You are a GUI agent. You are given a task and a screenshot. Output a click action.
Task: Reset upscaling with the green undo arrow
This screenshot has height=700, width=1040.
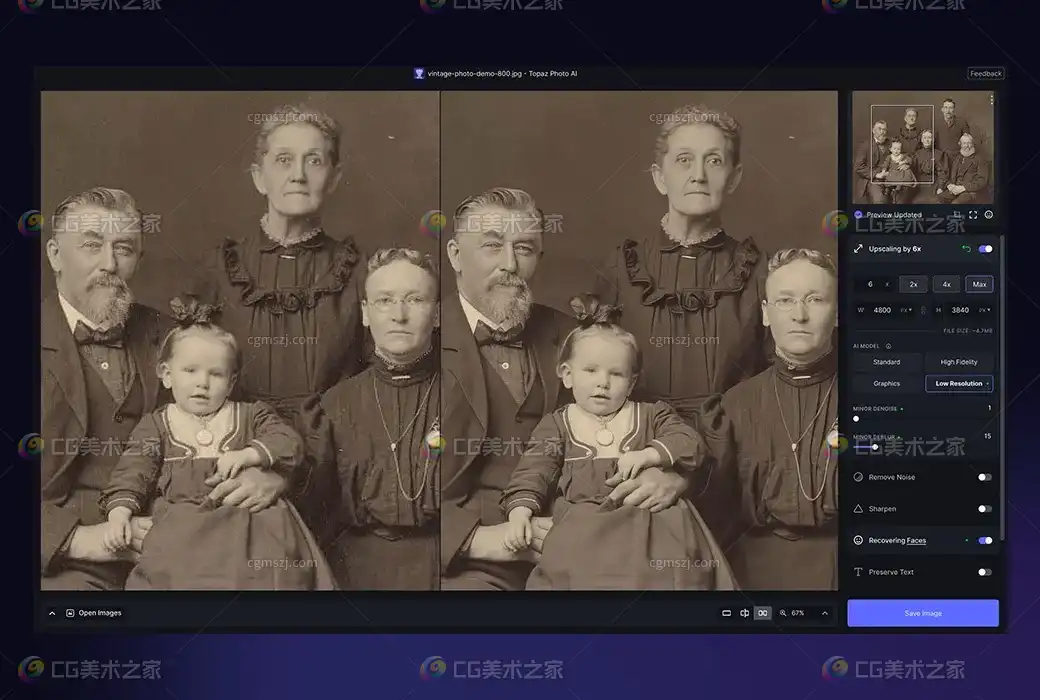966,249
